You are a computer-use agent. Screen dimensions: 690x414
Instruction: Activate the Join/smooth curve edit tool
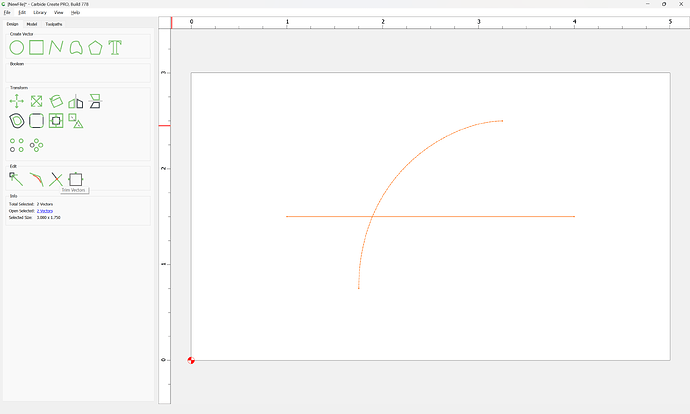click(37, 179)
